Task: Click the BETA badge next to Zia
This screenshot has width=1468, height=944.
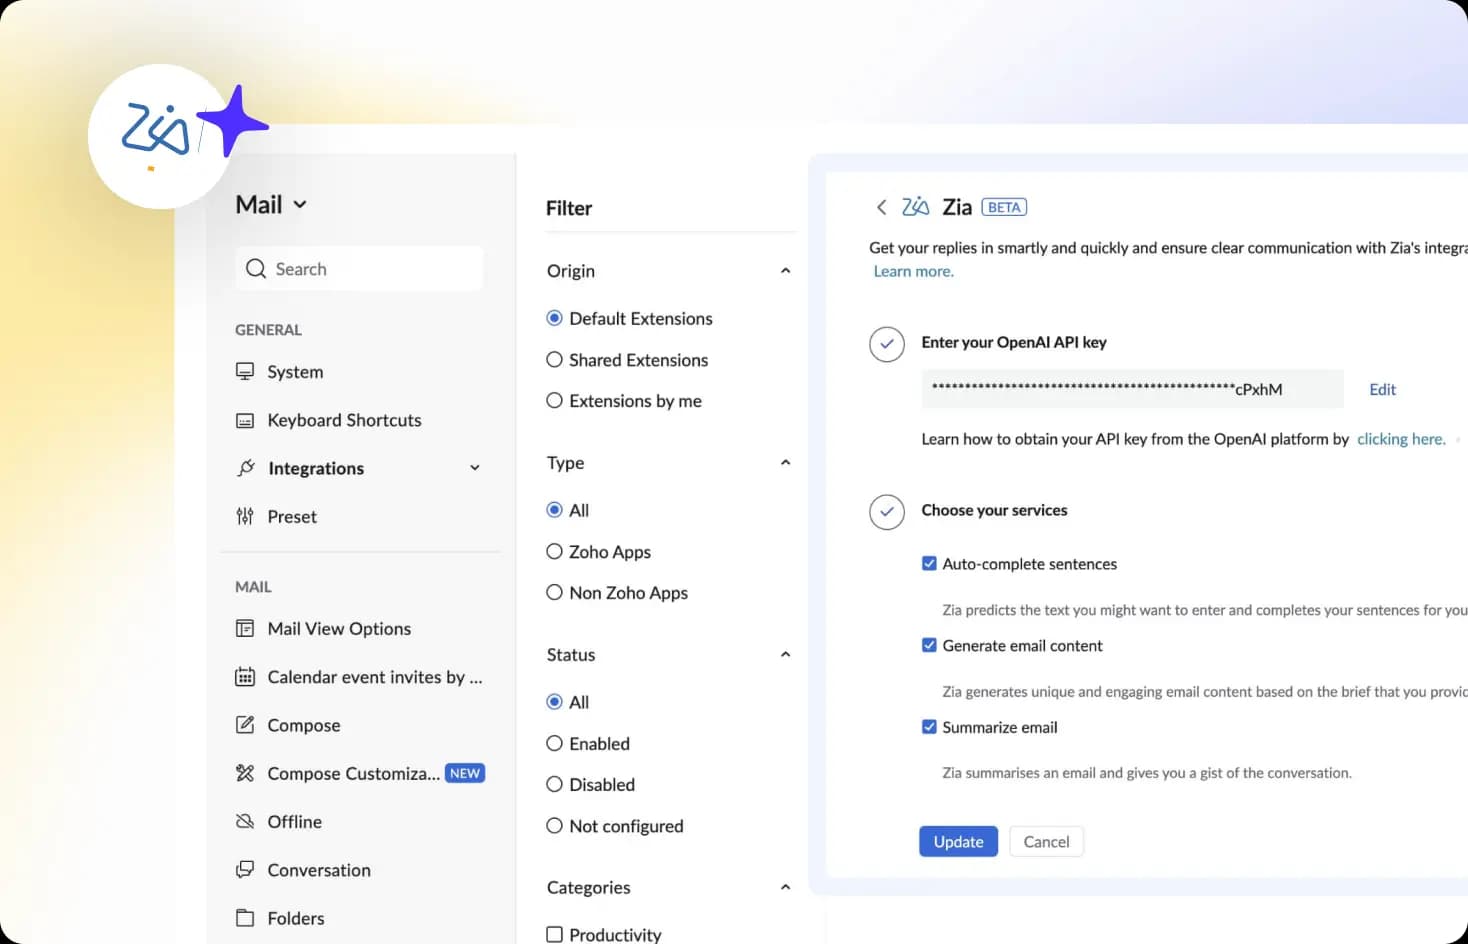Action: click(x=1004, y=207)
